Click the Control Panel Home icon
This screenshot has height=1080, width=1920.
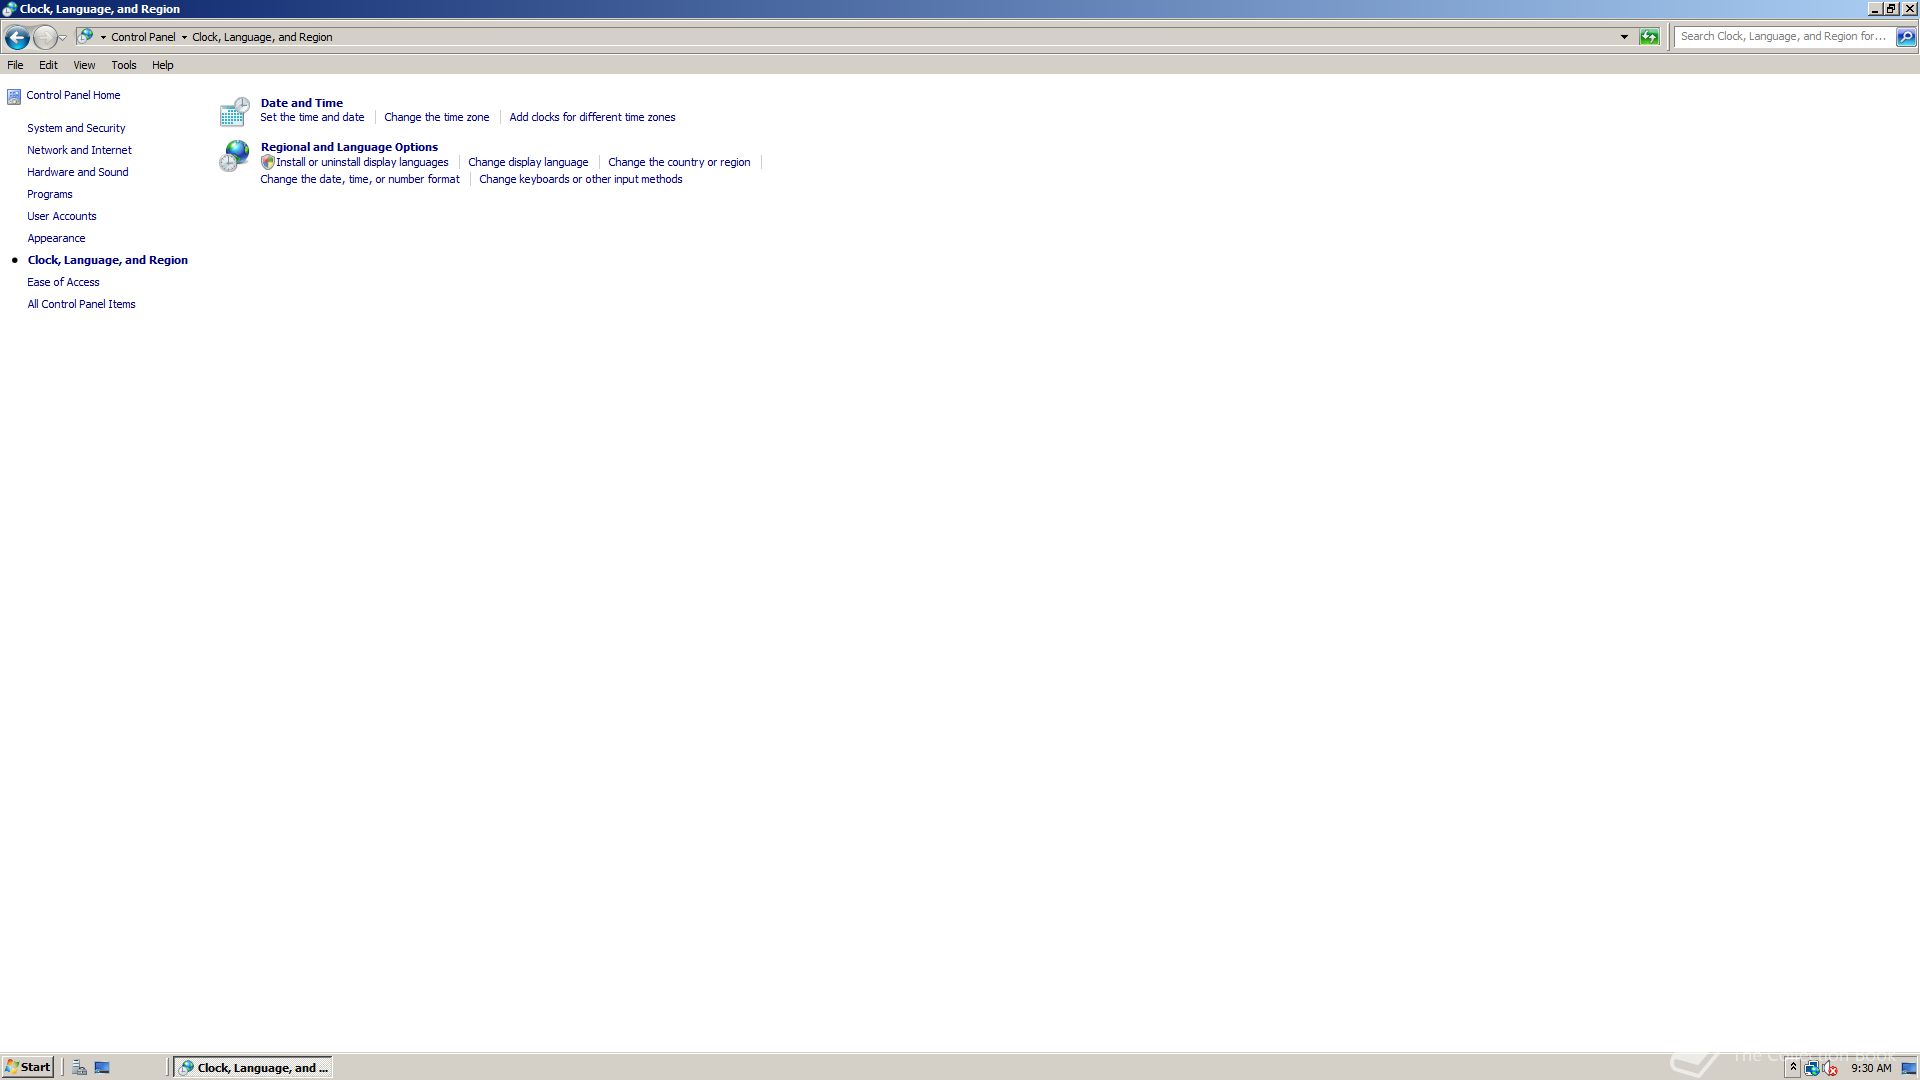[x=14, y=96]
